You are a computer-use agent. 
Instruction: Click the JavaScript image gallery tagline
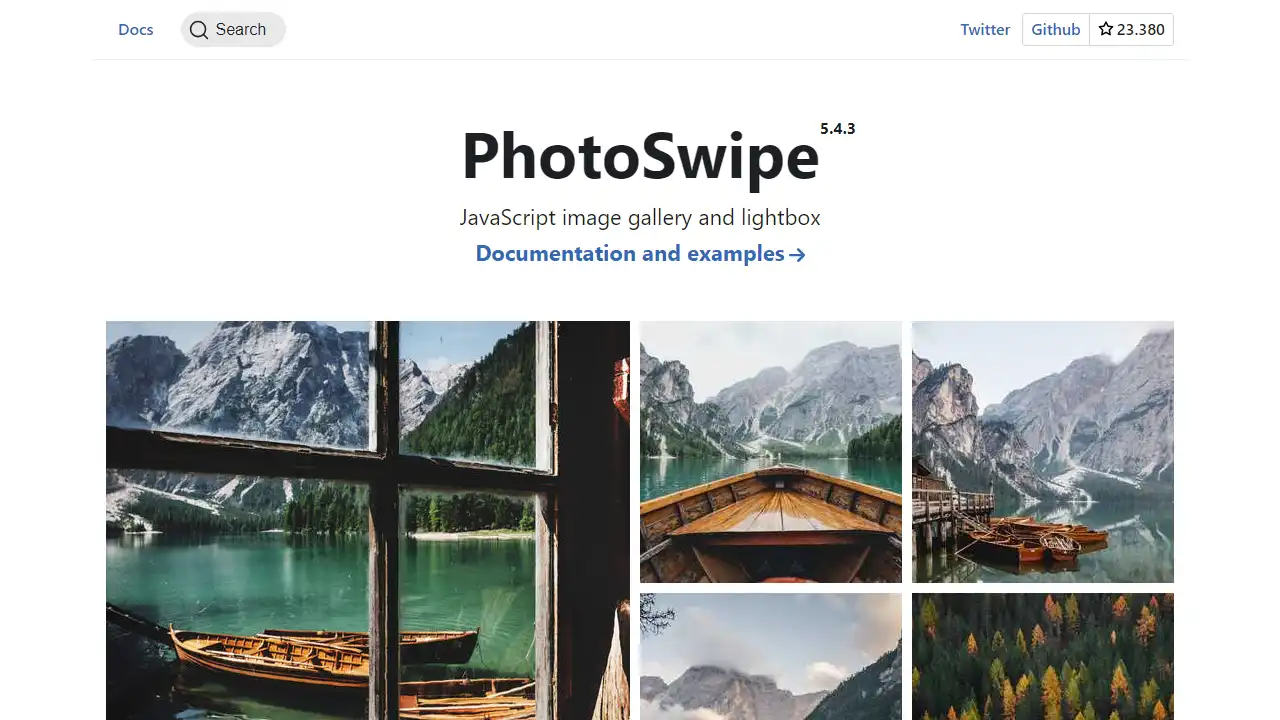(x=640, y=217)
